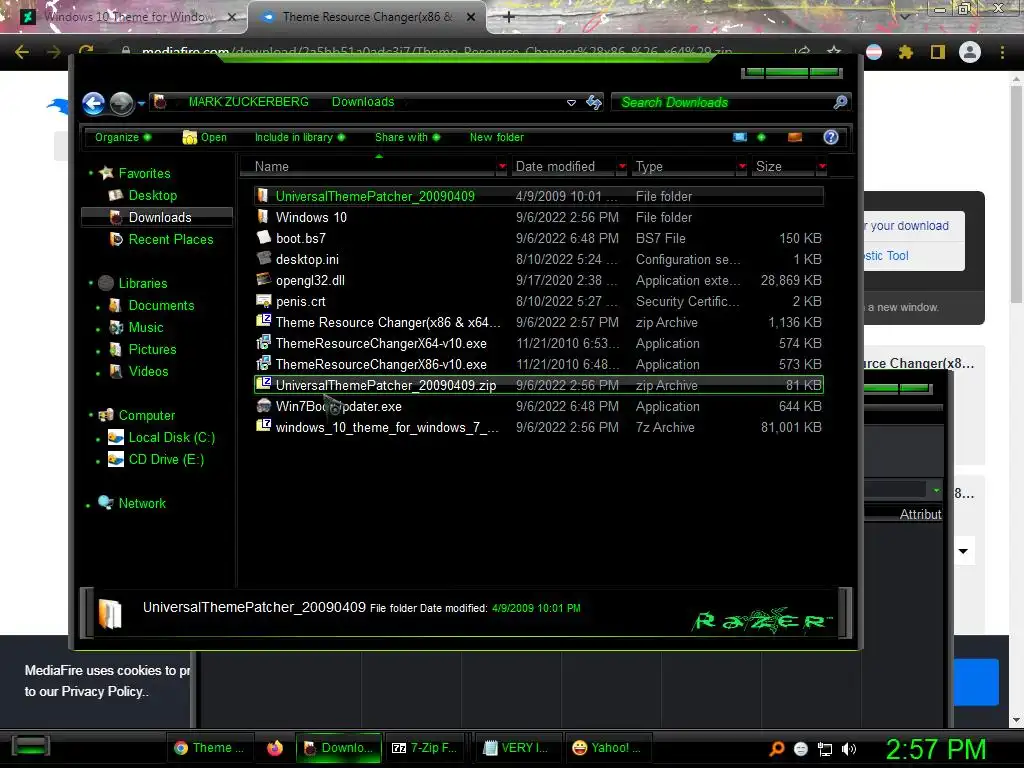
Task: Click the 2:57 PM taskbar clock
Action: click(x=936, y=749)
